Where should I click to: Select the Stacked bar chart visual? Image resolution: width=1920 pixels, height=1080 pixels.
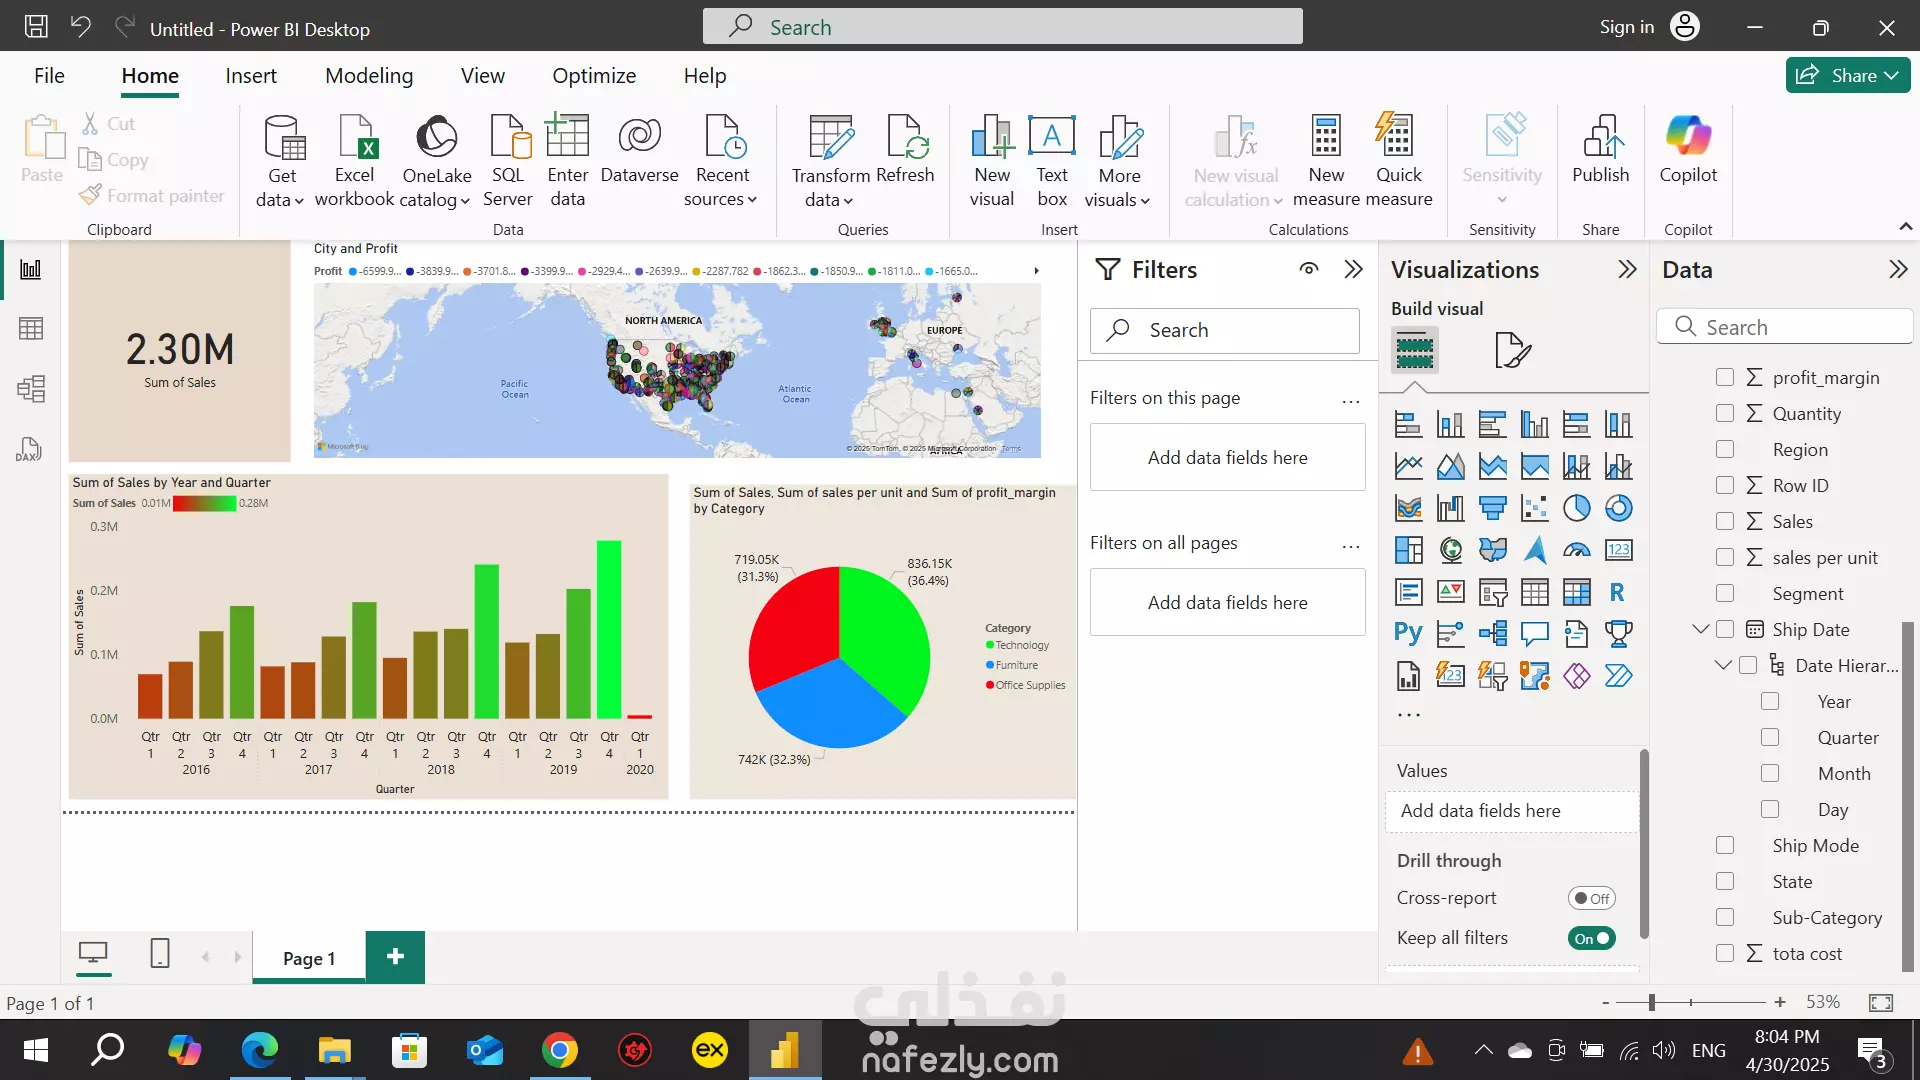(x=1408, y=424)
